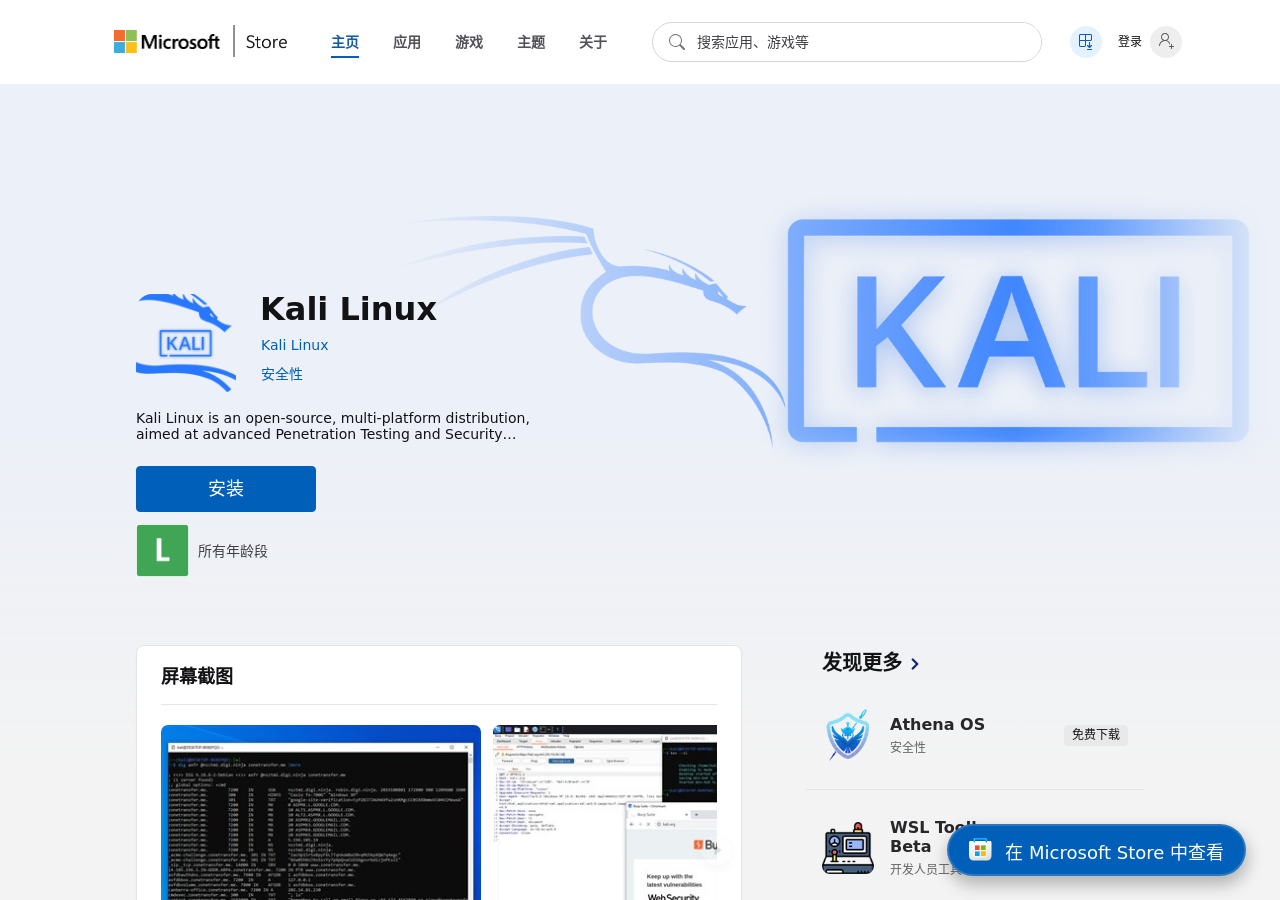The height and width of the screenshot is (900, 1280).
Task: Open the Store home link
Action: (x=266, y=42)
